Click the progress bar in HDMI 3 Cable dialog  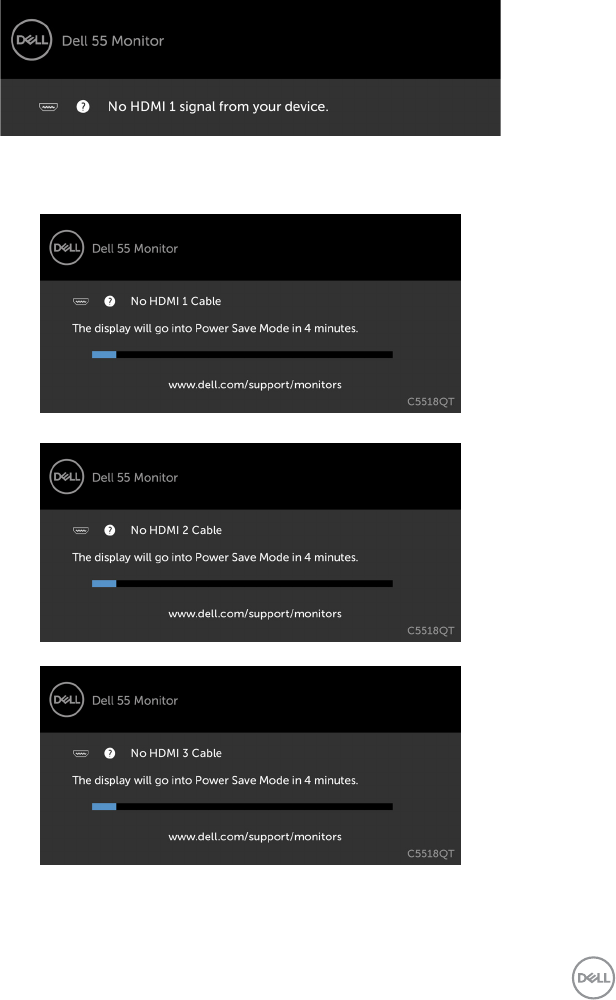(242, 807)
